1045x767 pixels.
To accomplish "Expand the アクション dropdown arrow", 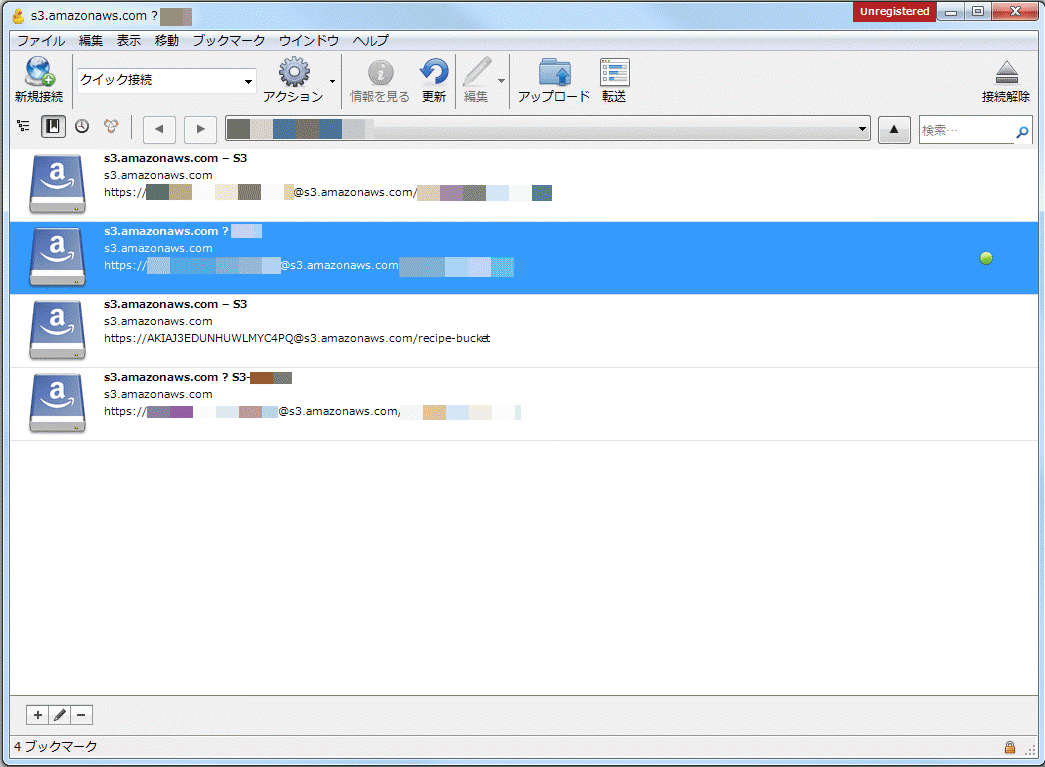I will (x=333, y=81).
